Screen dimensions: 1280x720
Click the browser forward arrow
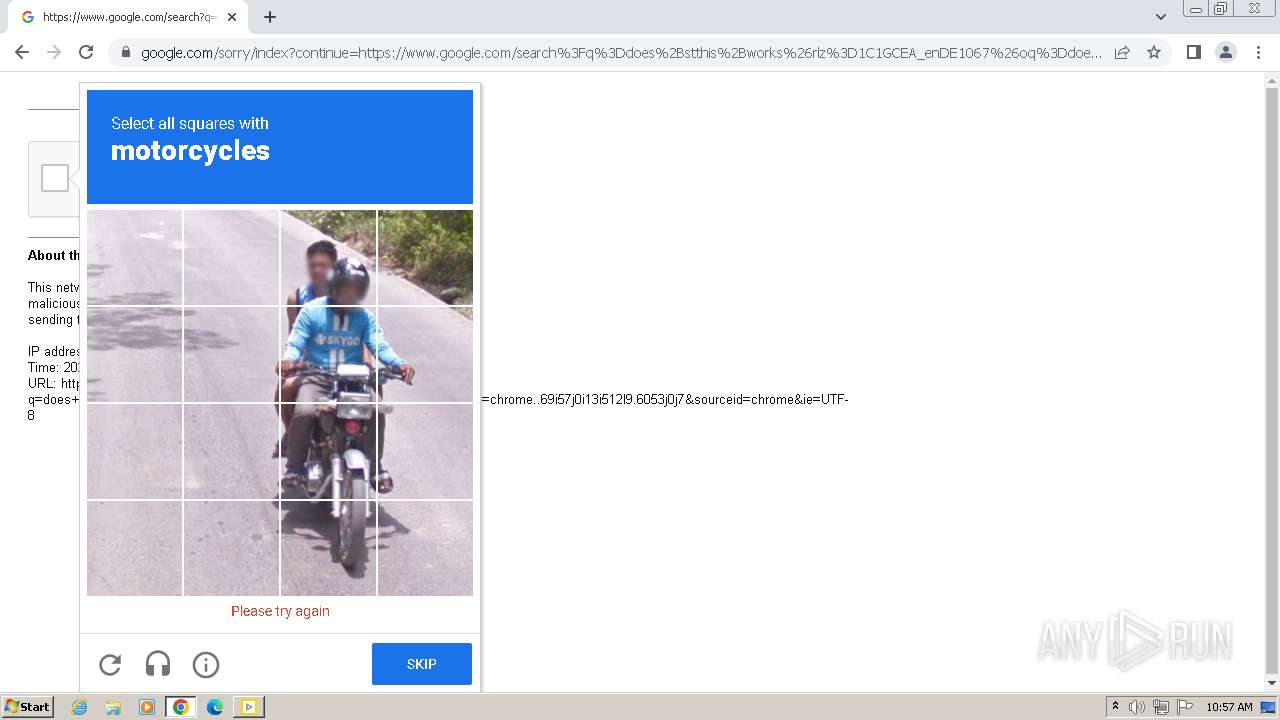(54, 52)
